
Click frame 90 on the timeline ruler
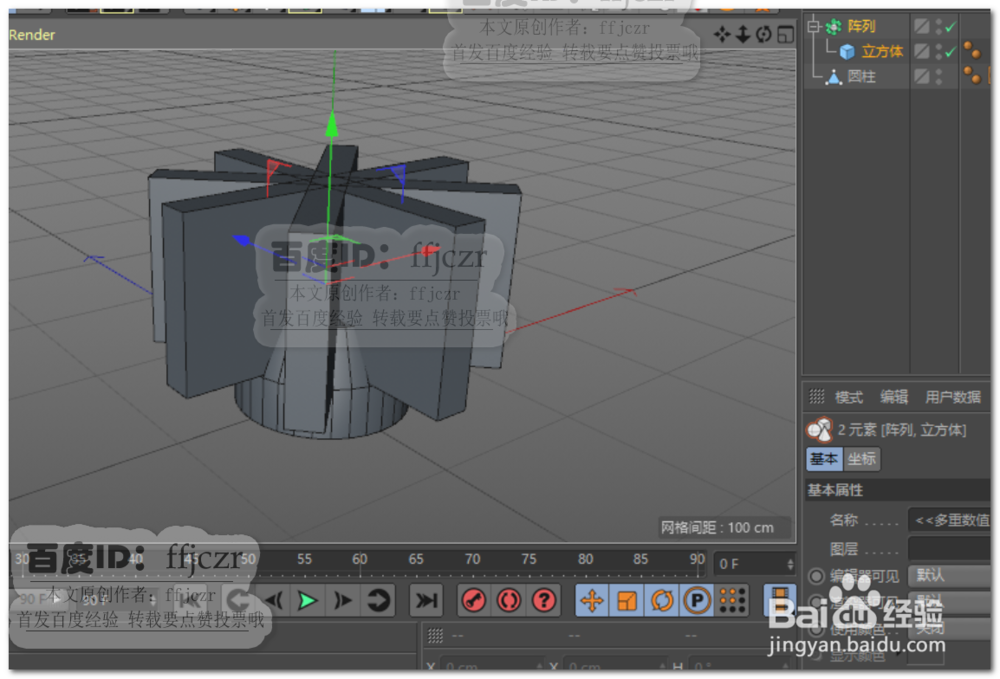point(697,560)
